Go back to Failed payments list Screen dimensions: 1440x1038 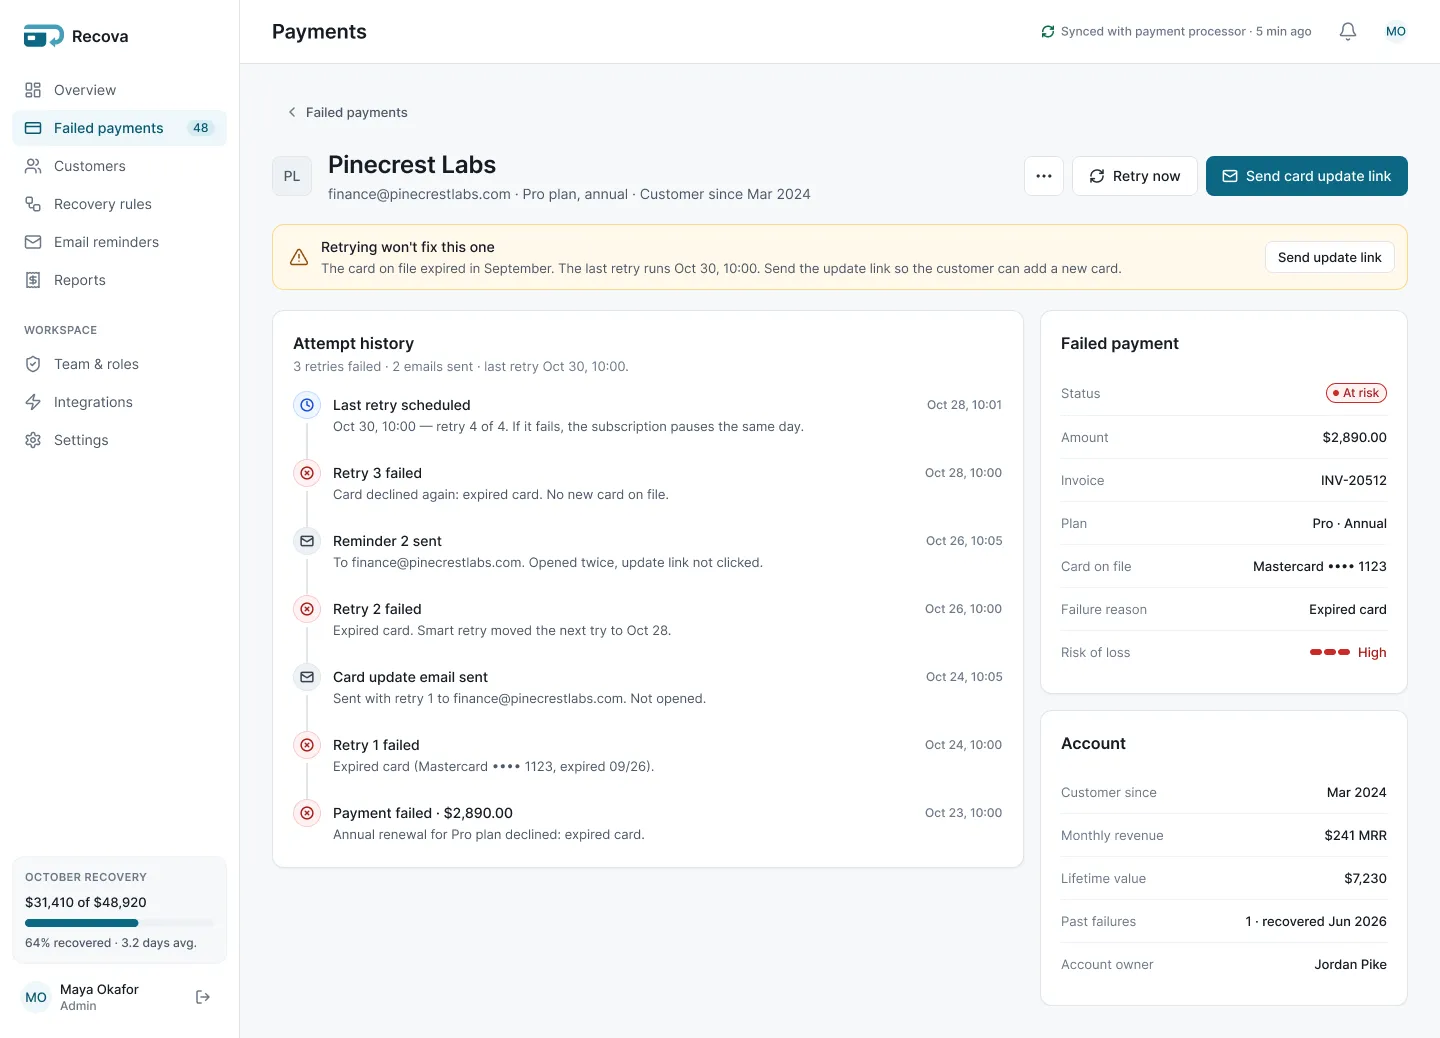[x=347, y=112]
